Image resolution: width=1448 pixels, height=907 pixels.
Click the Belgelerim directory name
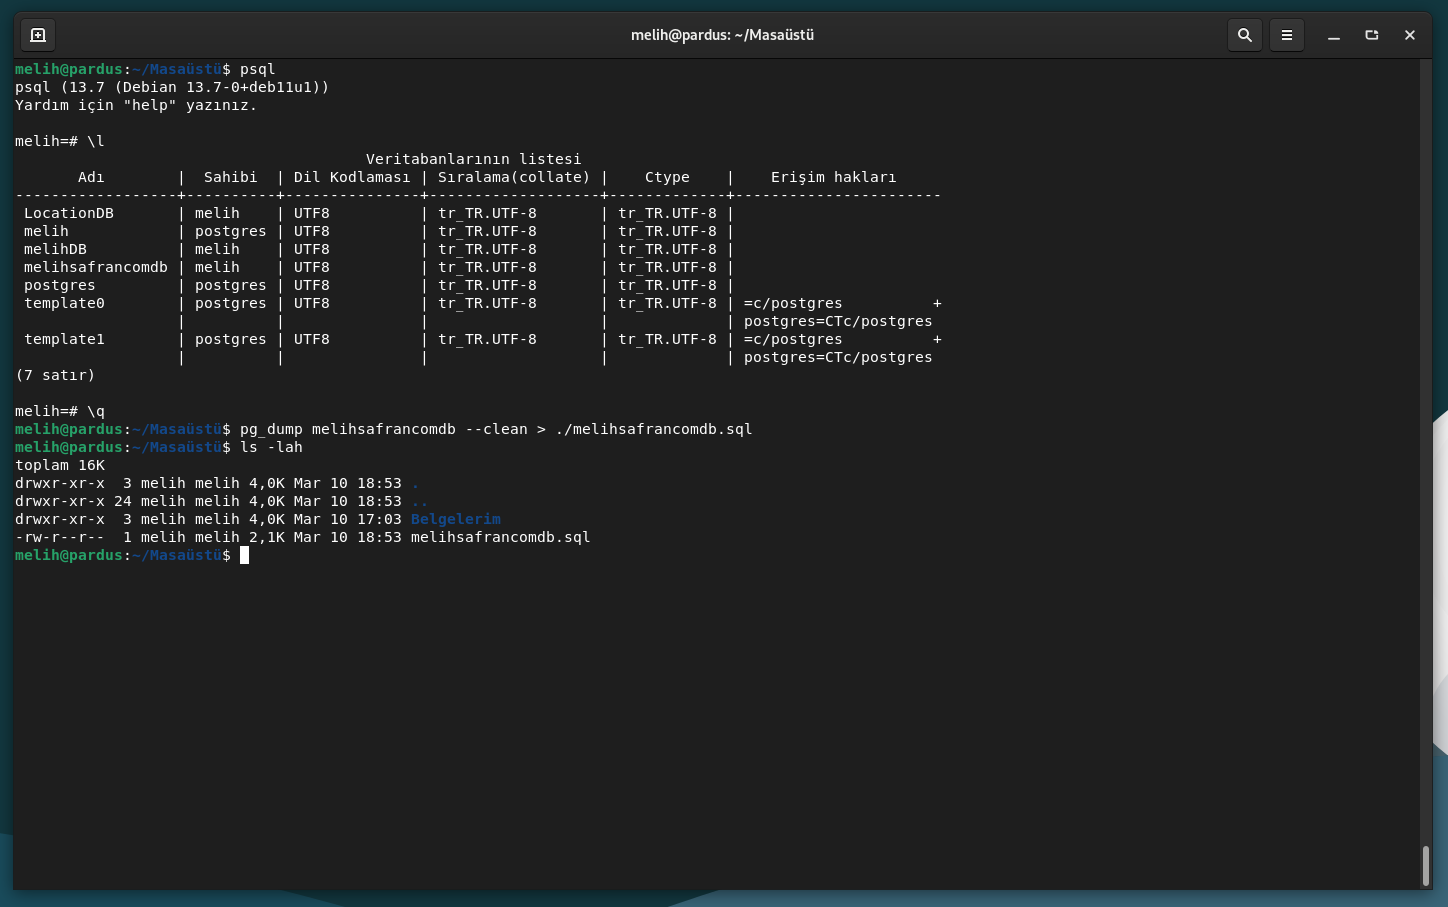(x=456, y=519)
